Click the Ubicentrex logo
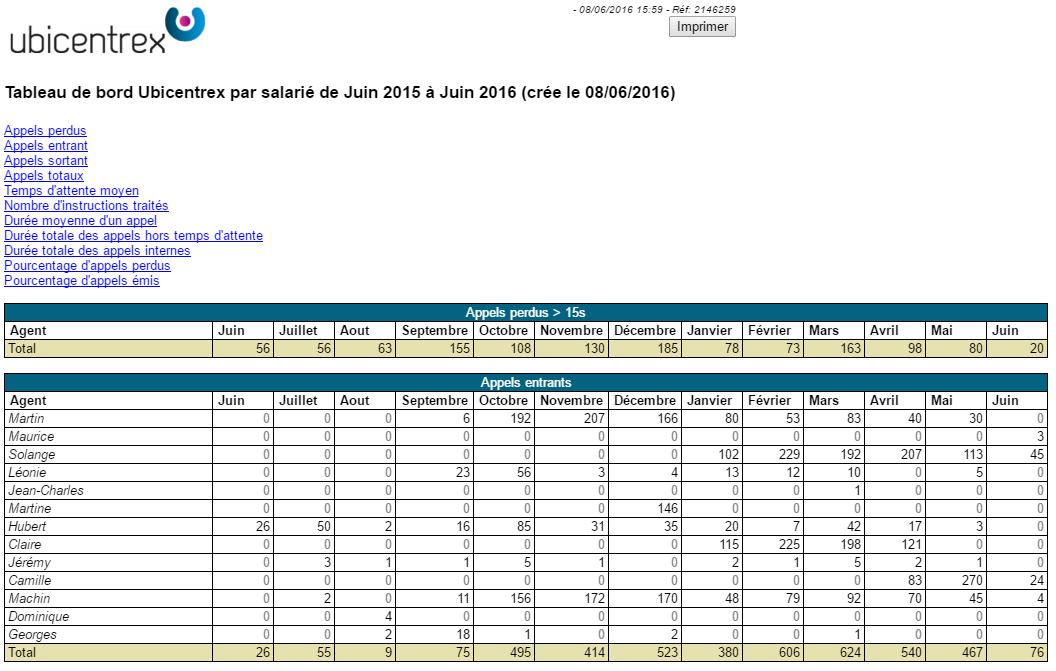 107,31
